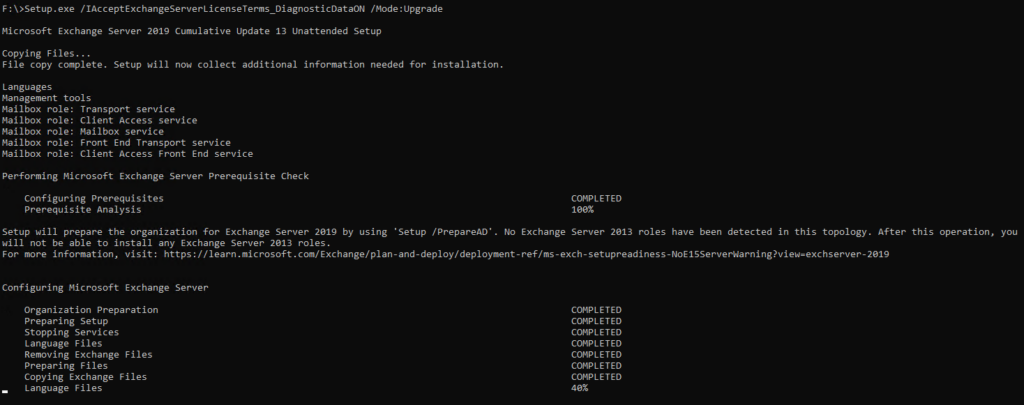Image resolution: width=1024 pixels, height=405 pixels.
Task: Click the 'Copying Exchange Files' step label
Action: tap(85, 376)
